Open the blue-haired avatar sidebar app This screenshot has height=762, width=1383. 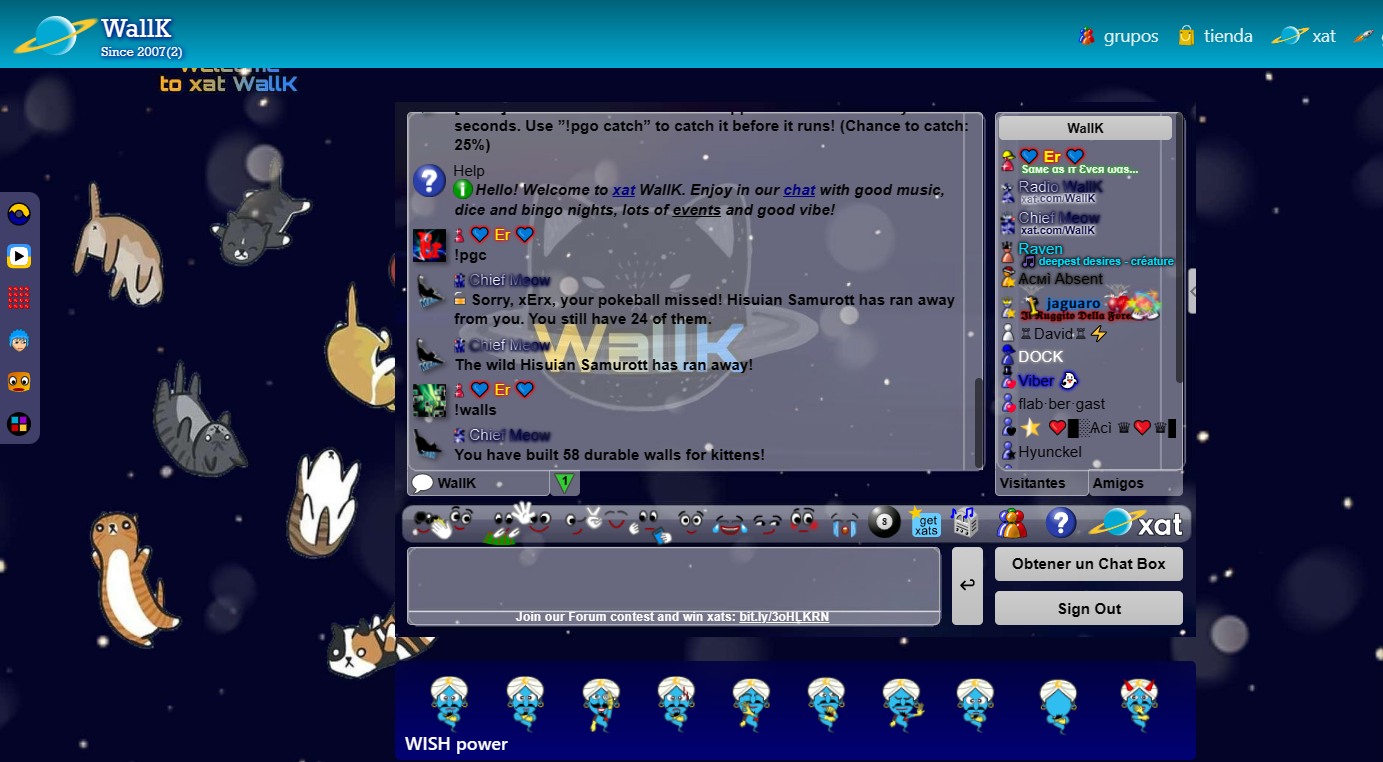(19, 340)
